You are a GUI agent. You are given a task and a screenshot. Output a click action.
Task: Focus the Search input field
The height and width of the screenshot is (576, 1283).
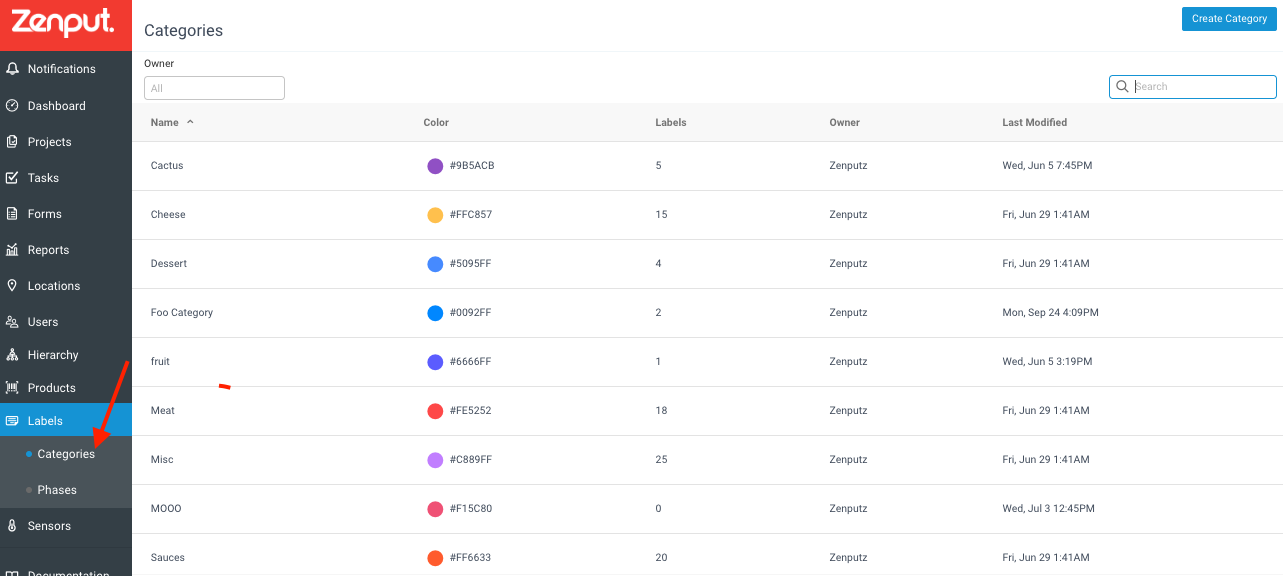(x=1193, y=87)
